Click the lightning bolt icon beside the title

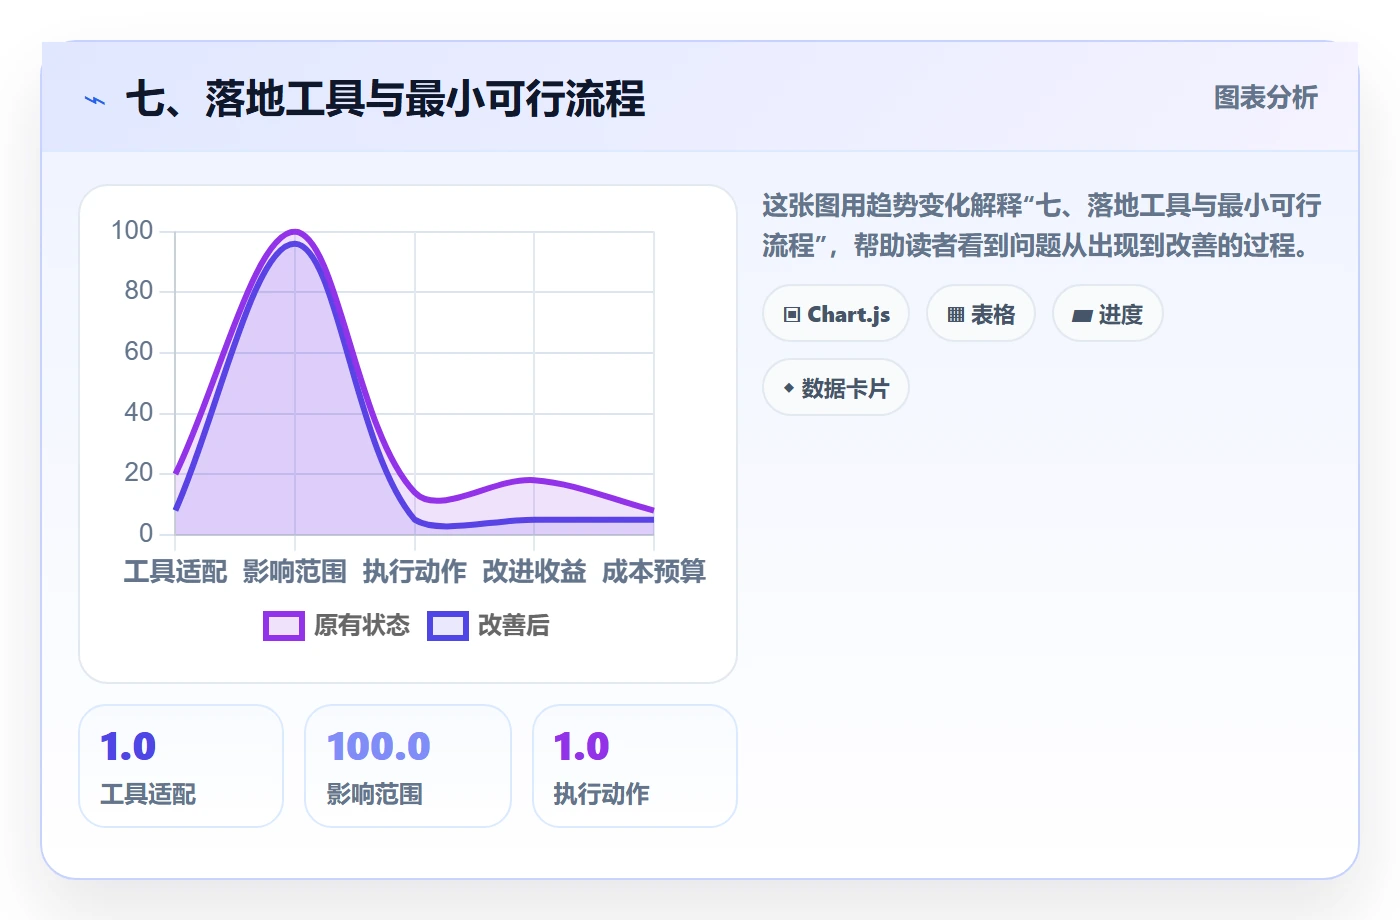[x=95, y=100]
